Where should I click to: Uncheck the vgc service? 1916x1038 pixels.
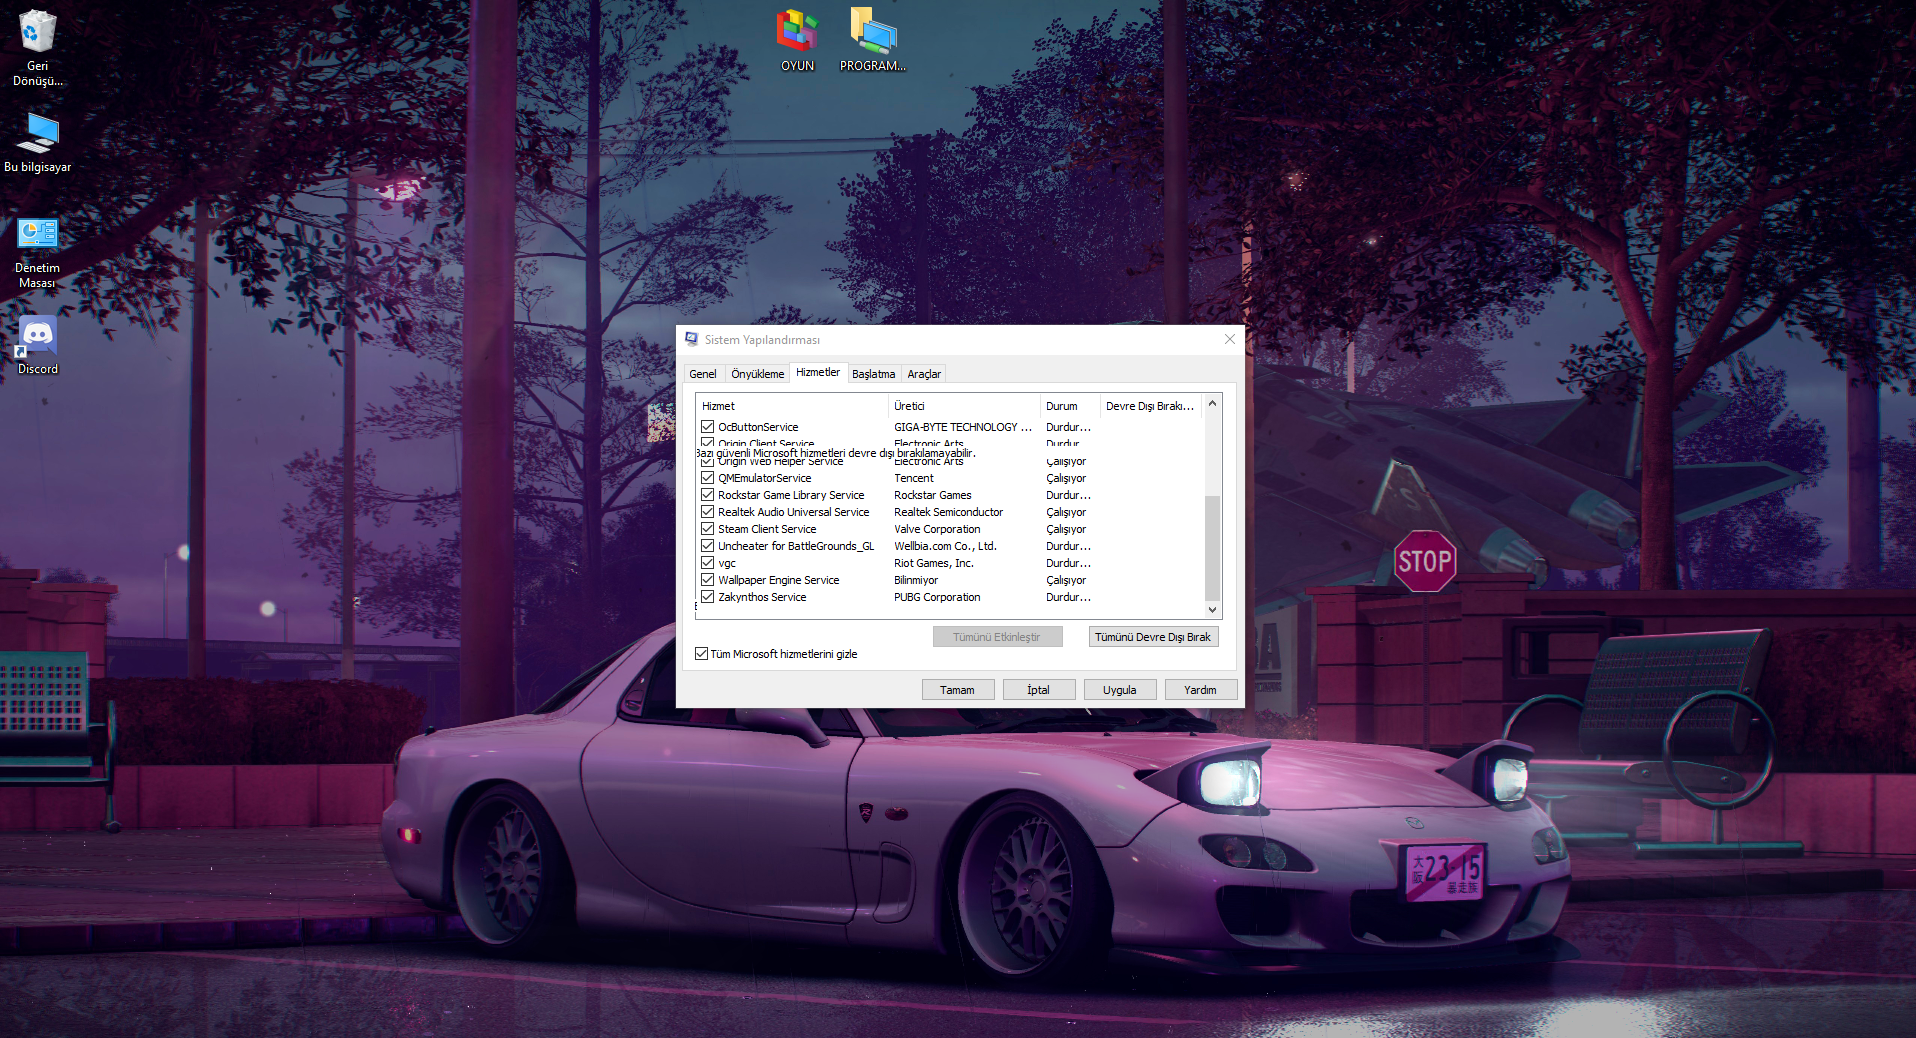point(707,562)
